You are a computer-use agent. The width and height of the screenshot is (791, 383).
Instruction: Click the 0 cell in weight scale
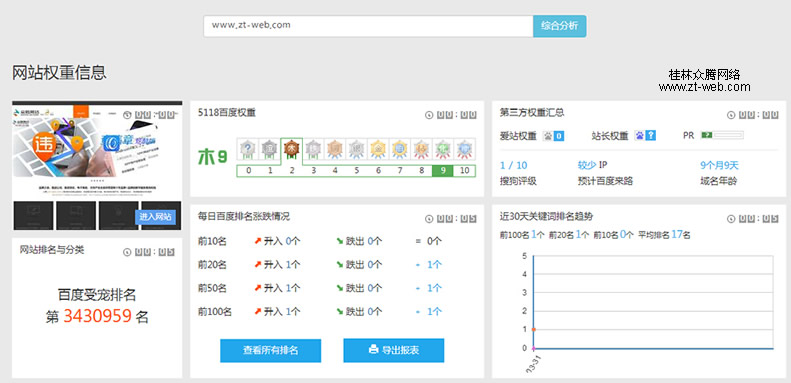(x=248, y=171)
